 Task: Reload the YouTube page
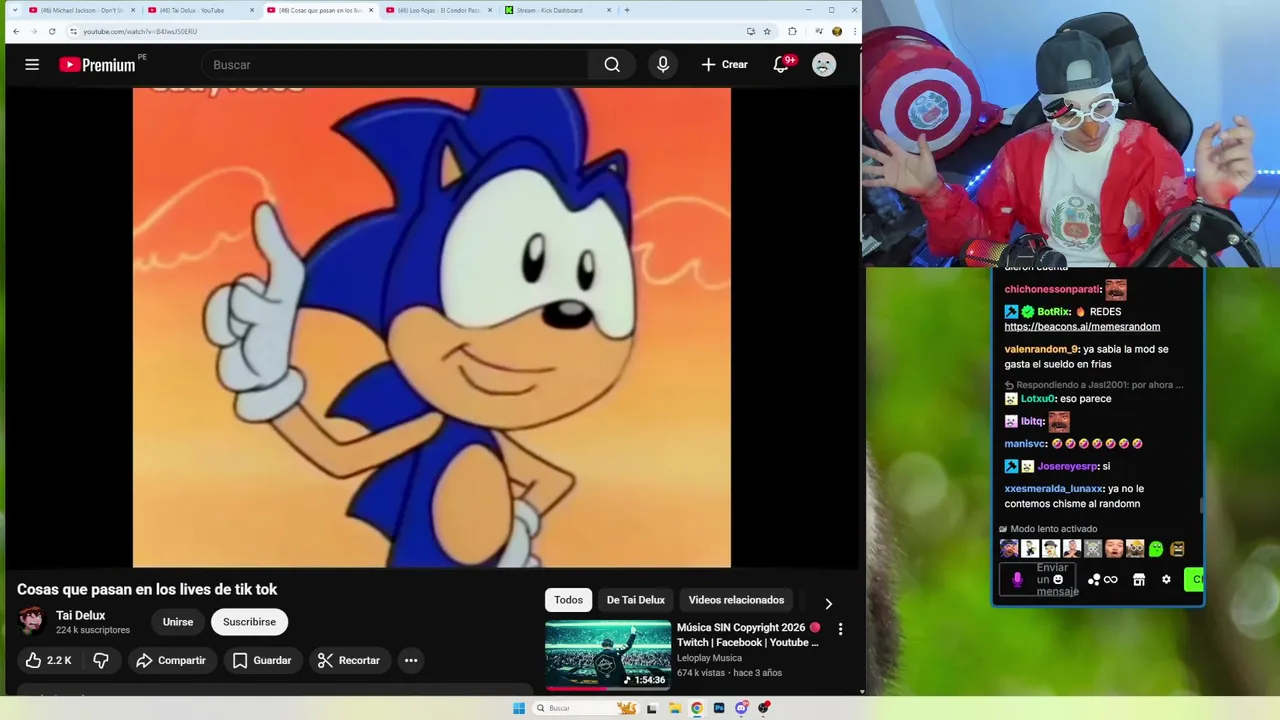[52, 31]
